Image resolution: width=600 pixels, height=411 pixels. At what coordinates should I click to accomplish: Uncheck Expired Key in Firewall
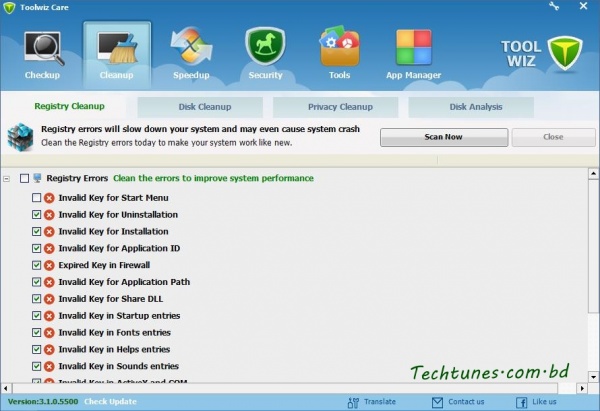coord(36,265)
